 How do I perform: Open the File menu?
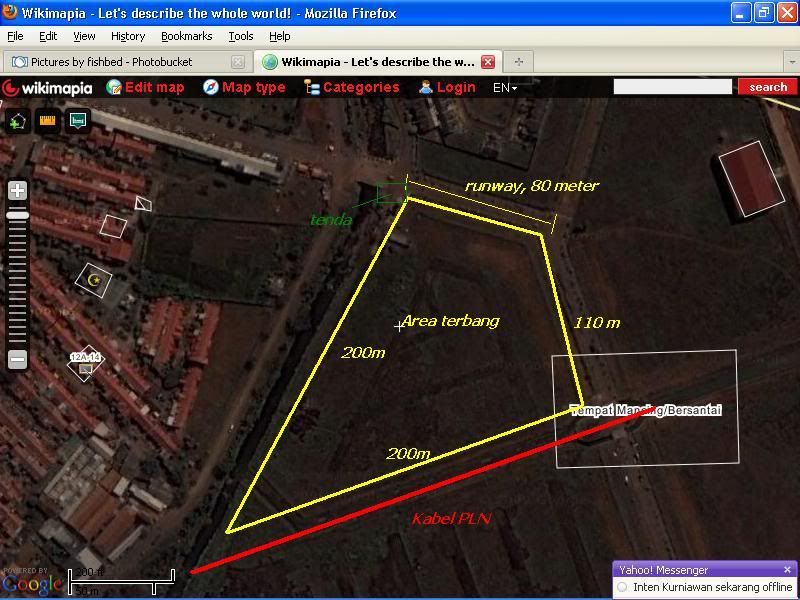pyautogui.click(x=15, y=36)
